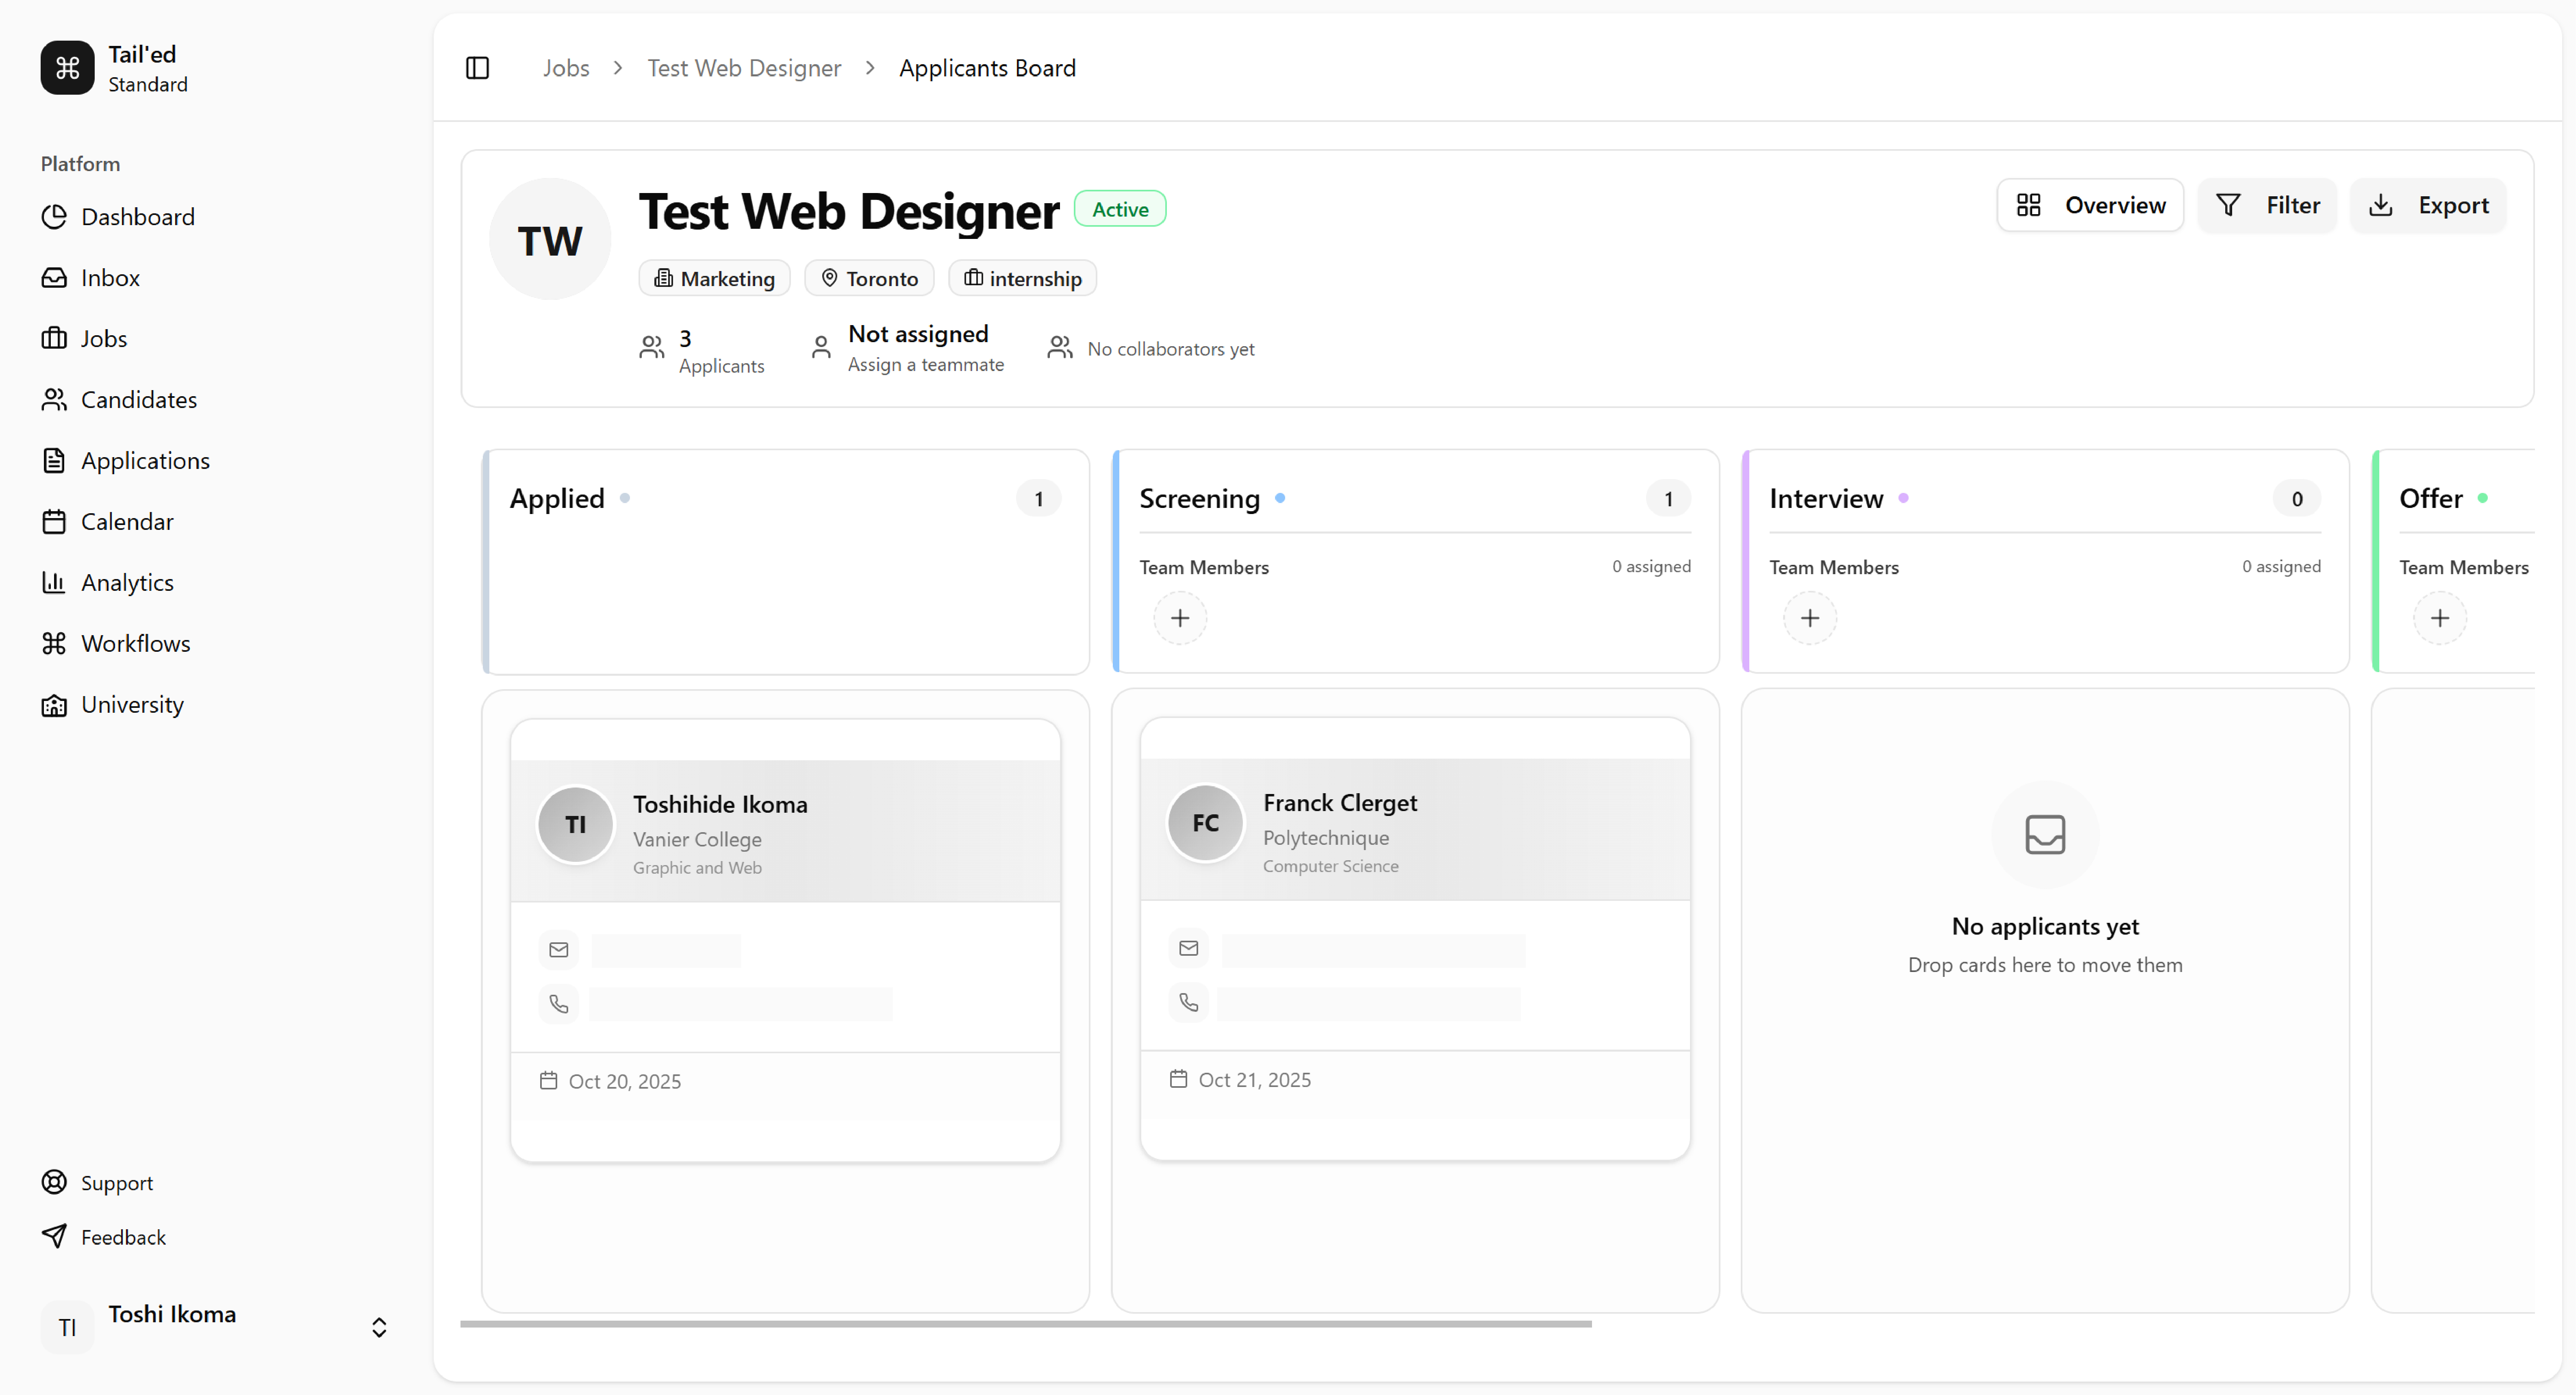2576x1395 pixels.
Task: Open the Filter options
Action: point(2267,205)
